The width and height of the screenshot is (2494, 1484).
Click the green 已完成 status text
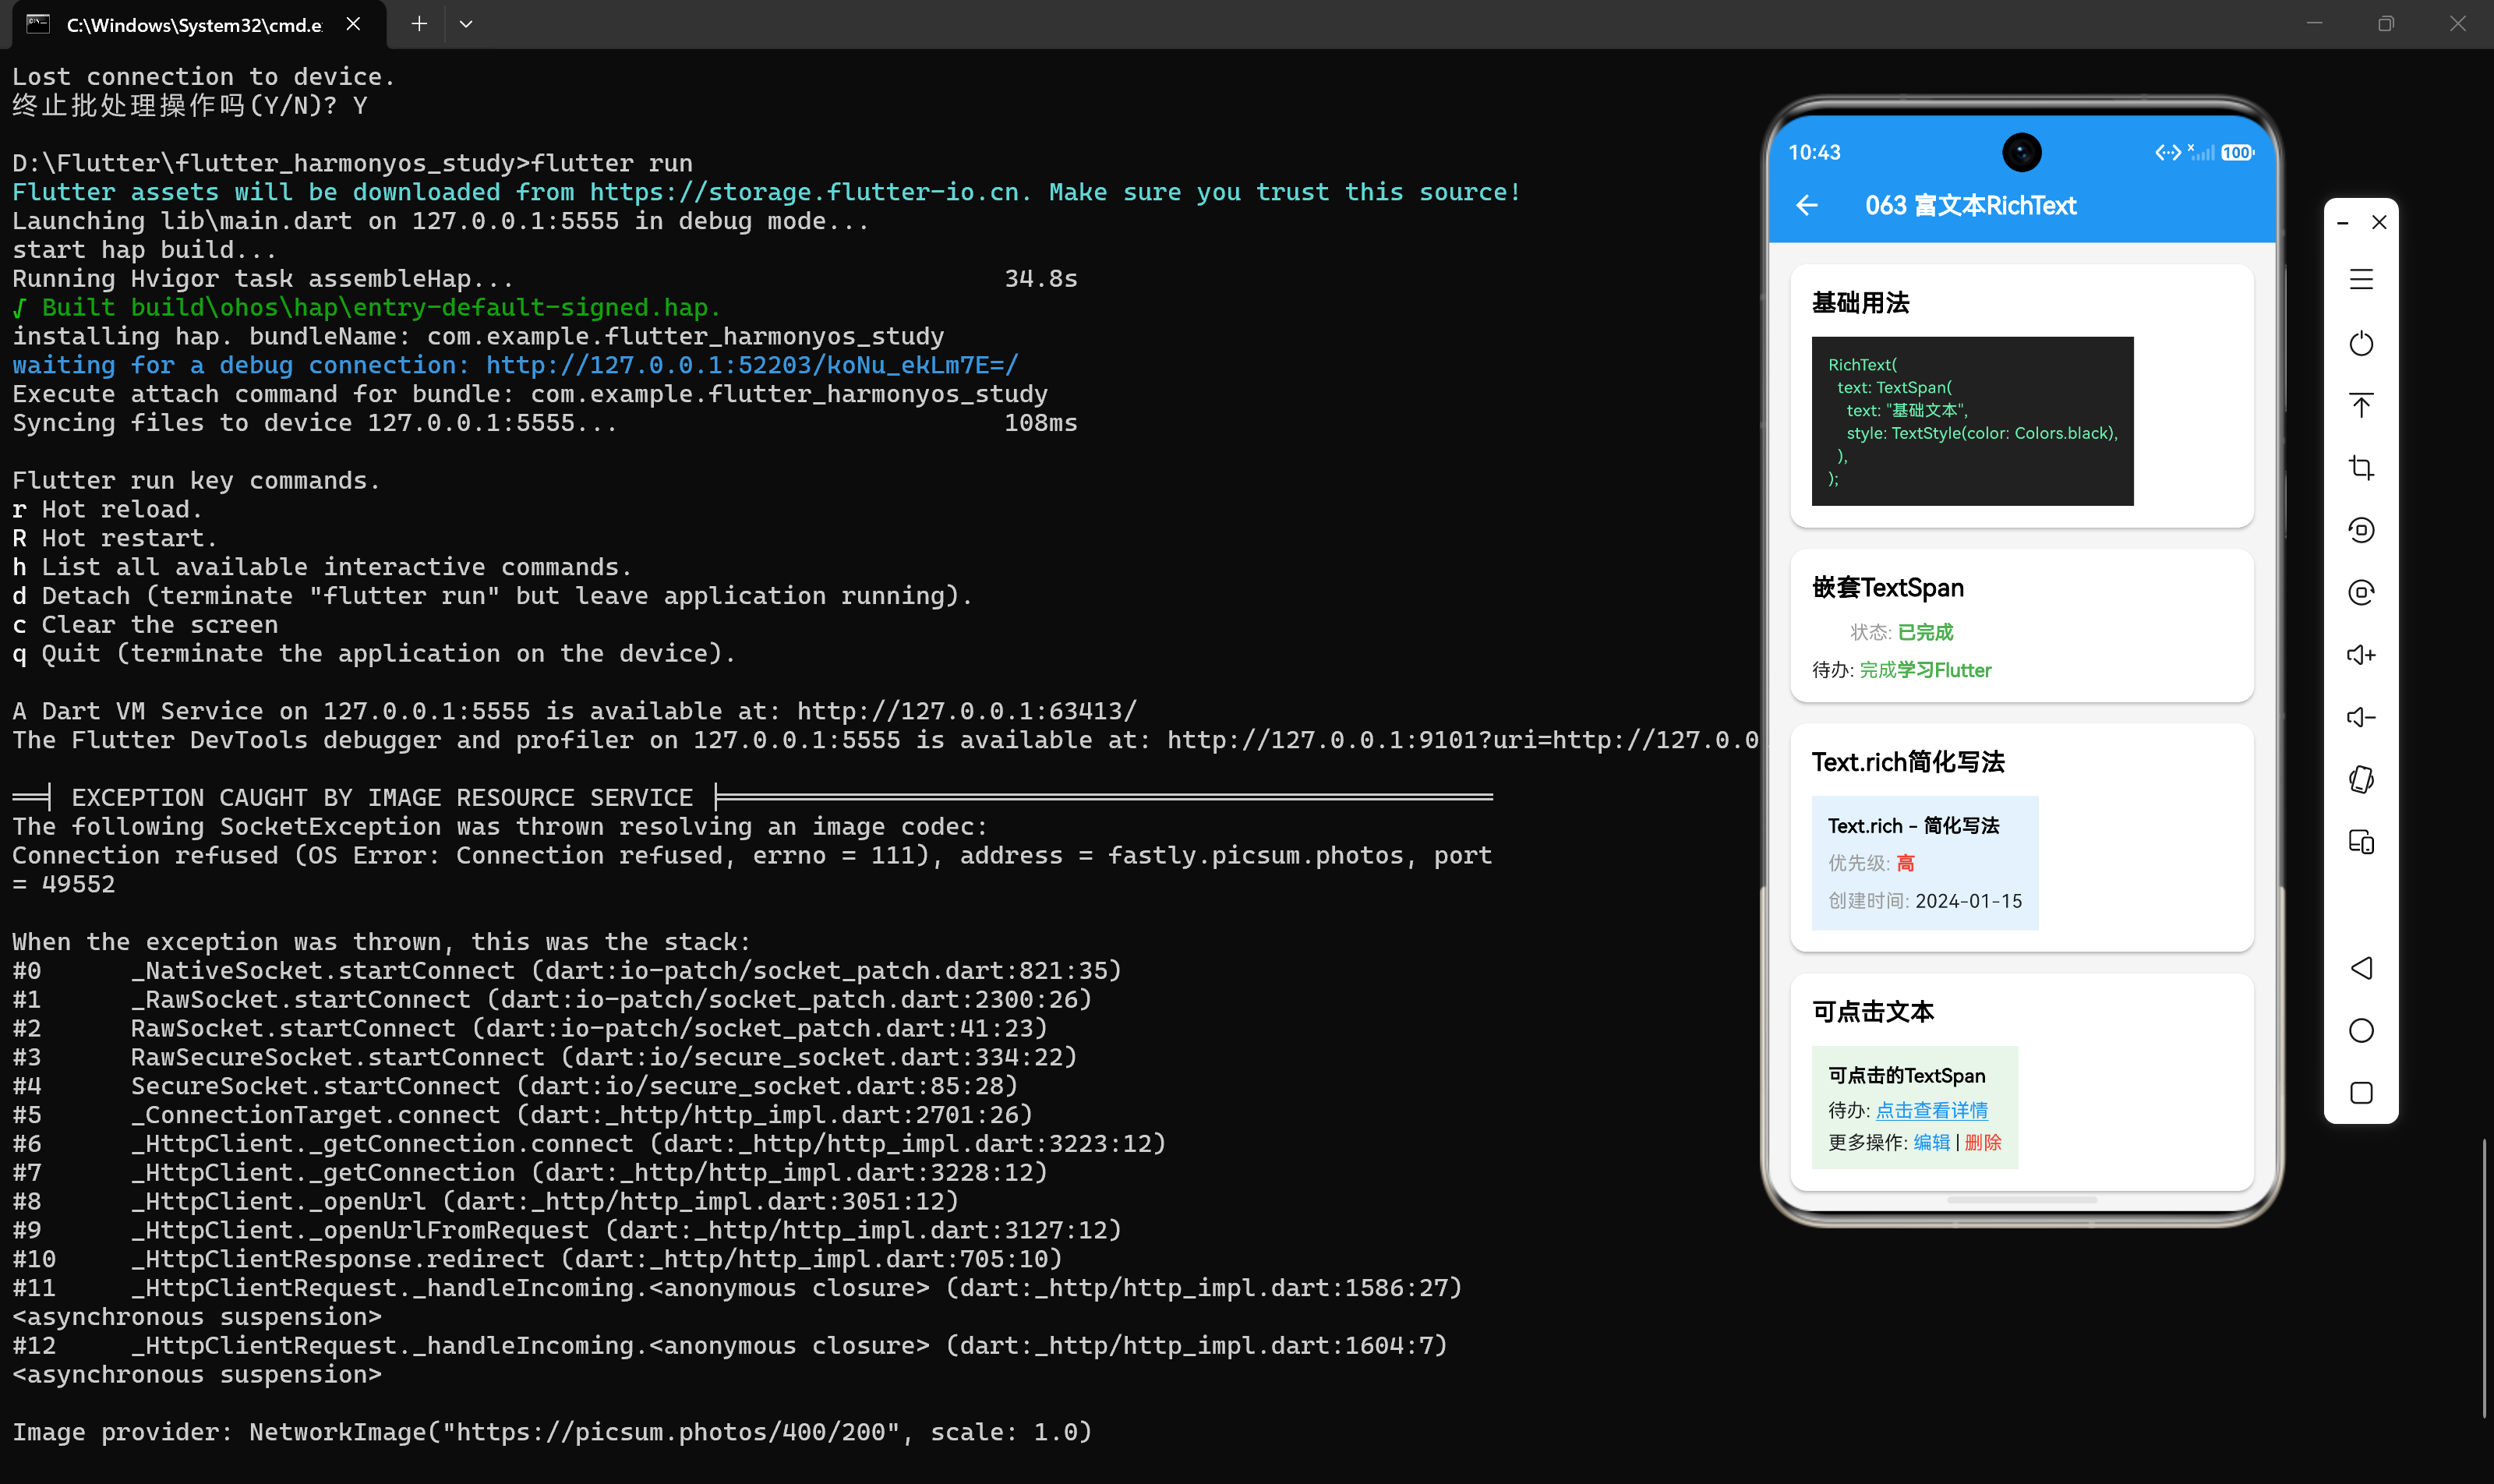pos(1925,632)
